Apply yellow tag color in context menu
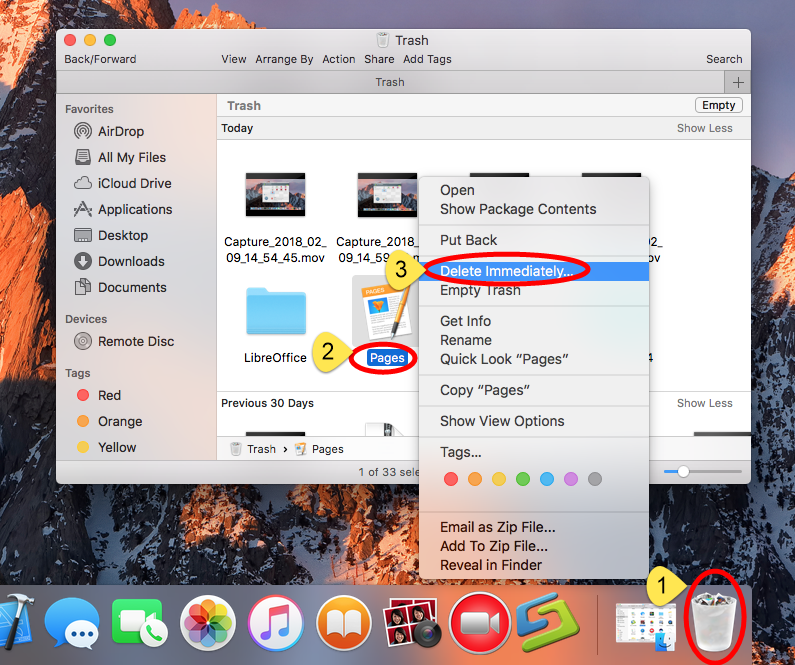The width and height of the screenshot is (795, 665). (x=499, y=479)
